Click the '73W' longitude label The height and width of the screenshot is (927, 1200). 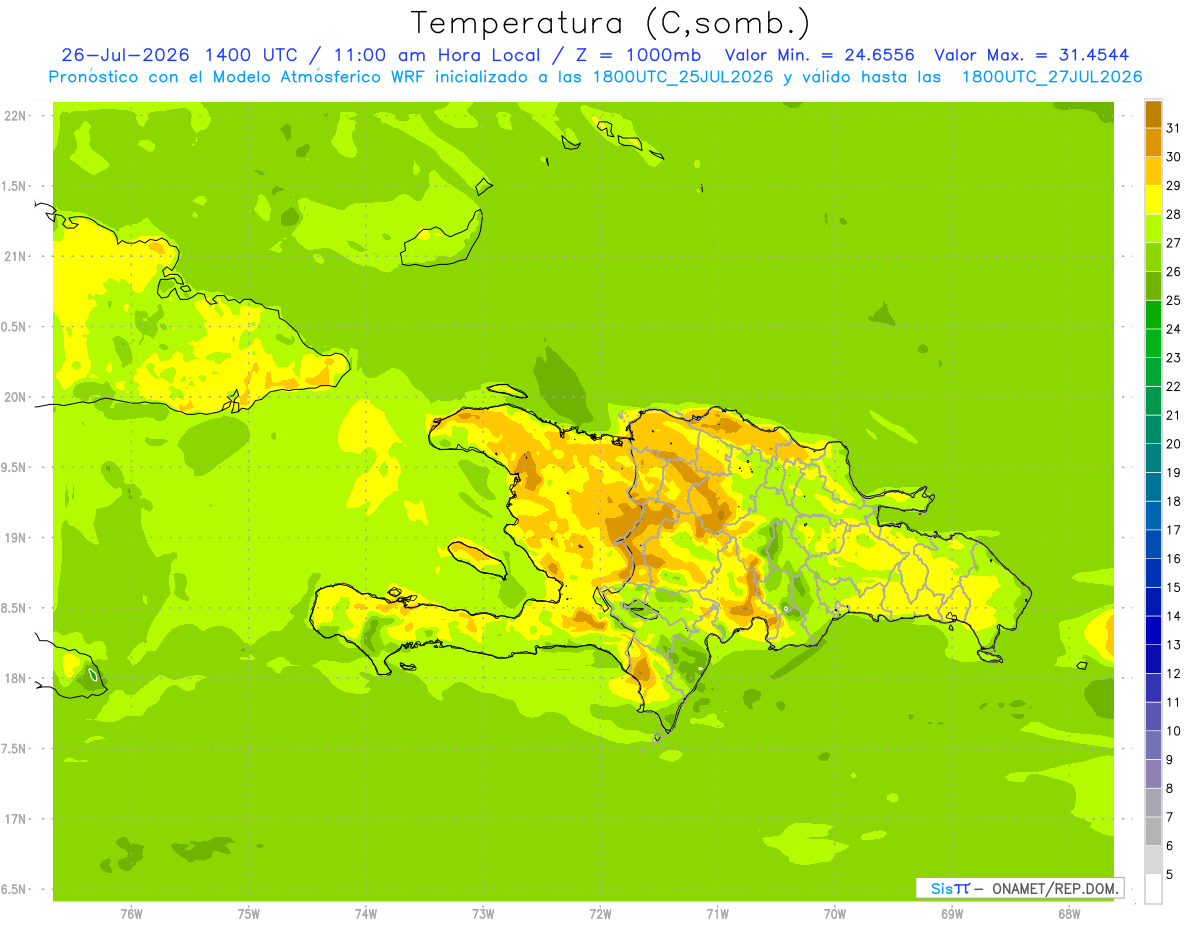point(483,913)
